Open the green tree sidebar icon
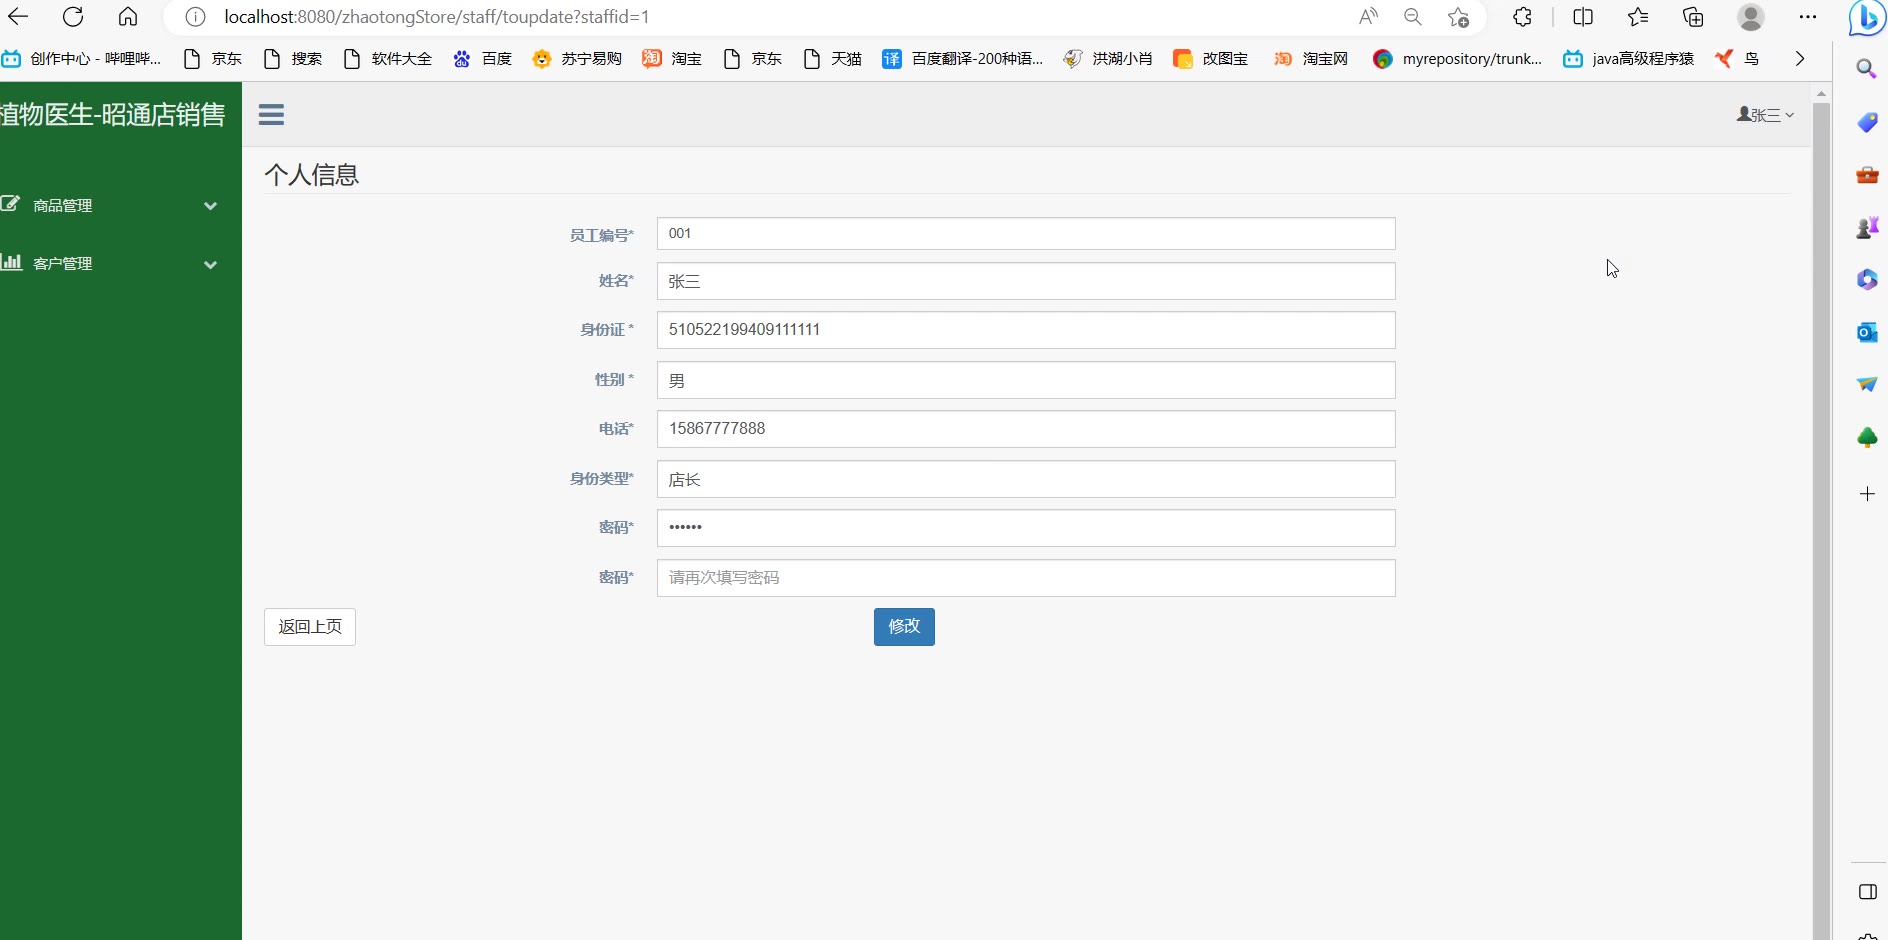 click(1867, 437)
